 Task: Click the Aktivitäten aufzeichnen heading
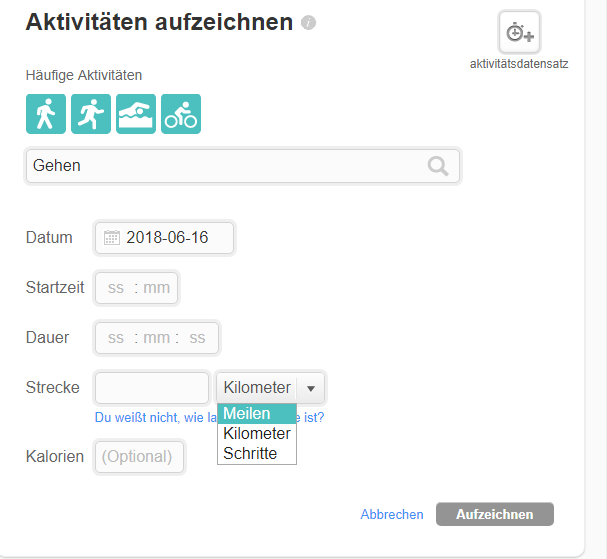point(159,22)
